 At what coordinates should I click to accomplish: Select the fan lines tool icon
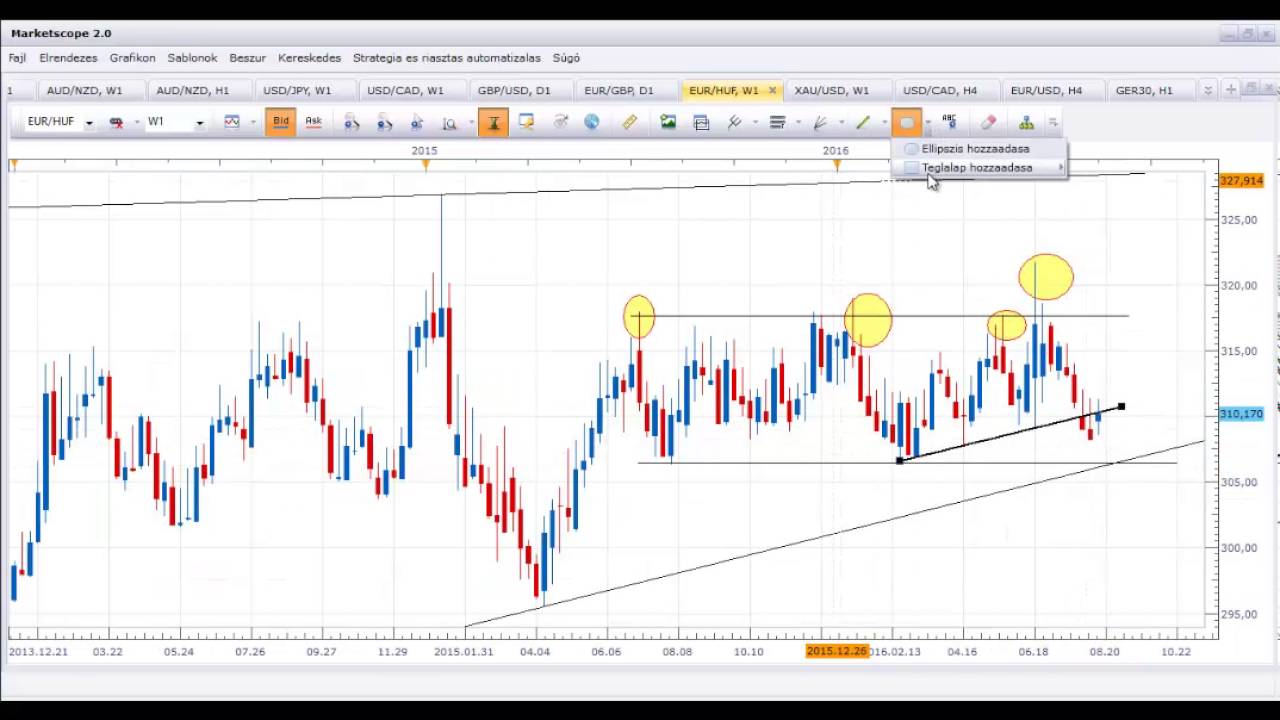click(820, 122)
